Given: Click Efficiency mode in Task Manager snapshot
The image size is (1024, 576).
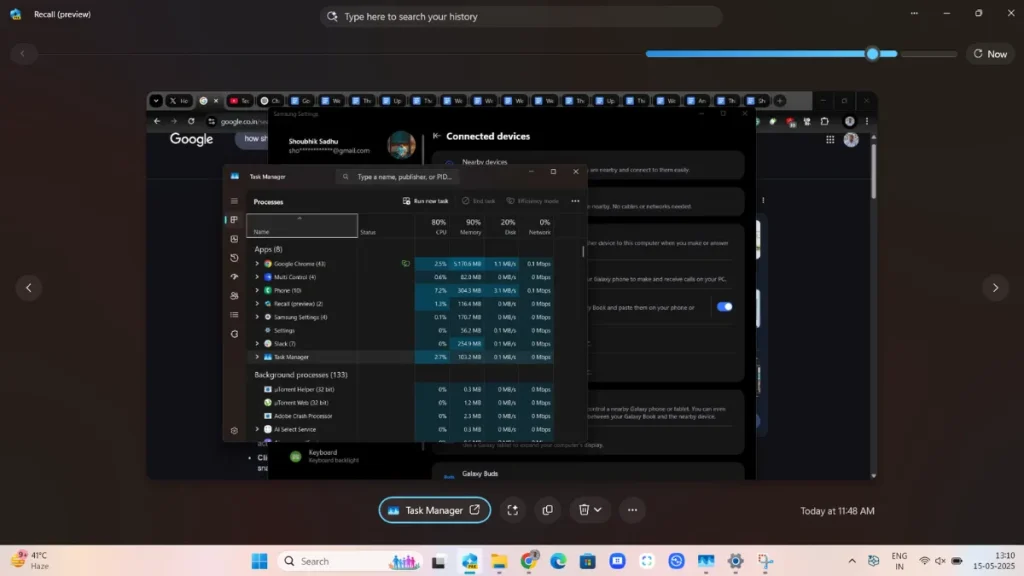Looking at the screenshot, I should [533, 201].
